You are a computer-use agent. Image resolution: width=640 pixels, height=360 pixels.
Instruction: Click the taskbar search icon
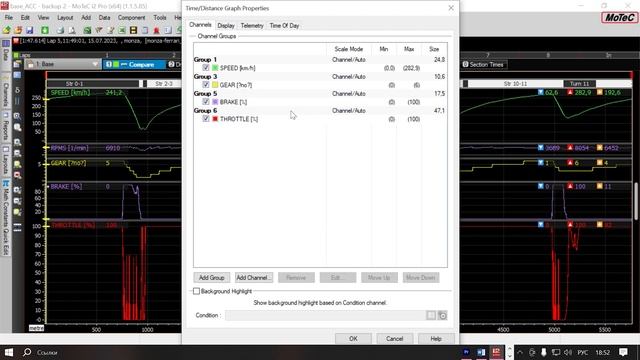click(27, 352)
